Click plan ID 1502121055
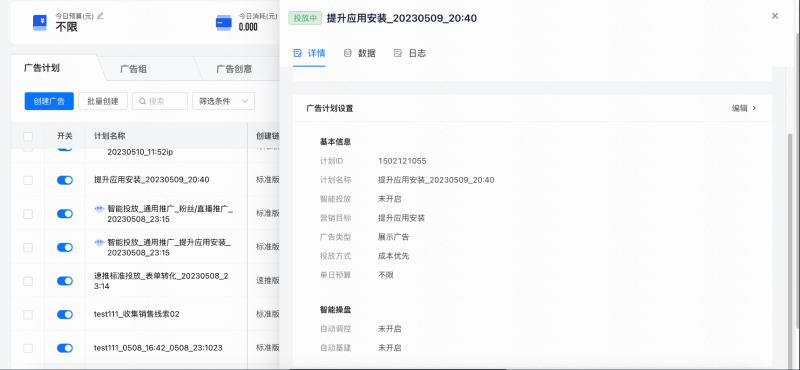The width and height of the screenshot is (800, 370). click(402, 161)
